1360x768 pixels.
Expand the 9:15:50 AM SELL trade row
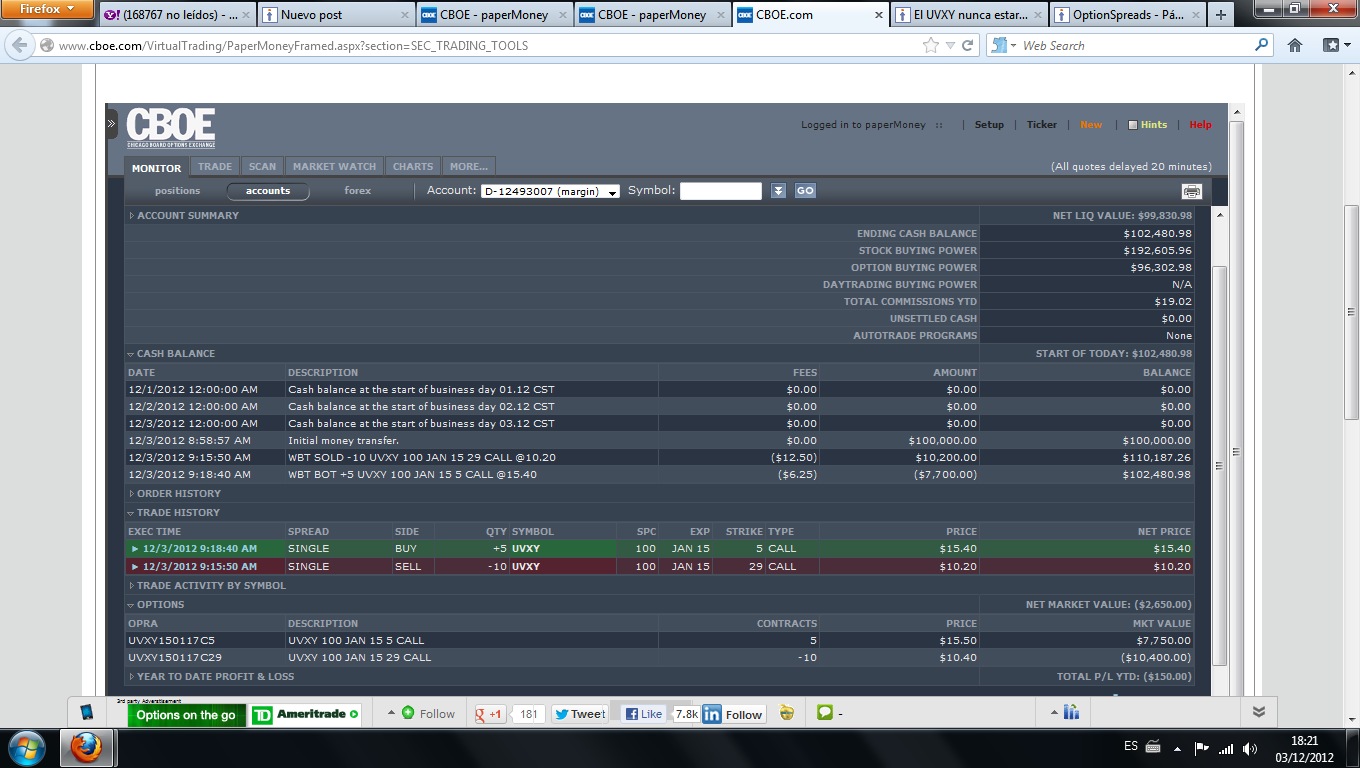135,567
